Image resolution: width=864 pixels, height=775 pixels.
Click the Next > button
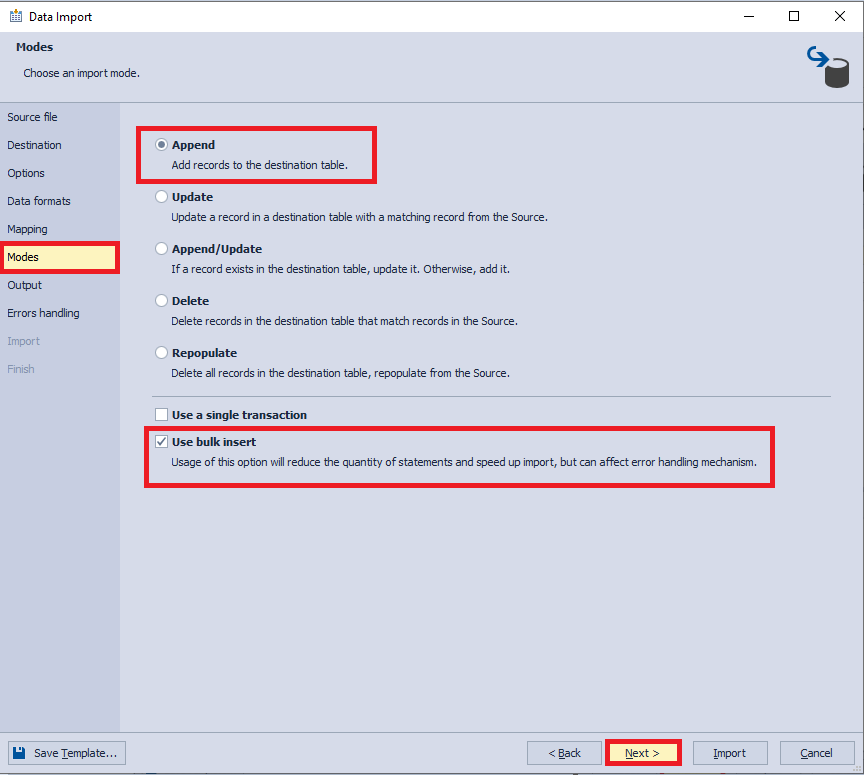[x=642, y=753]
